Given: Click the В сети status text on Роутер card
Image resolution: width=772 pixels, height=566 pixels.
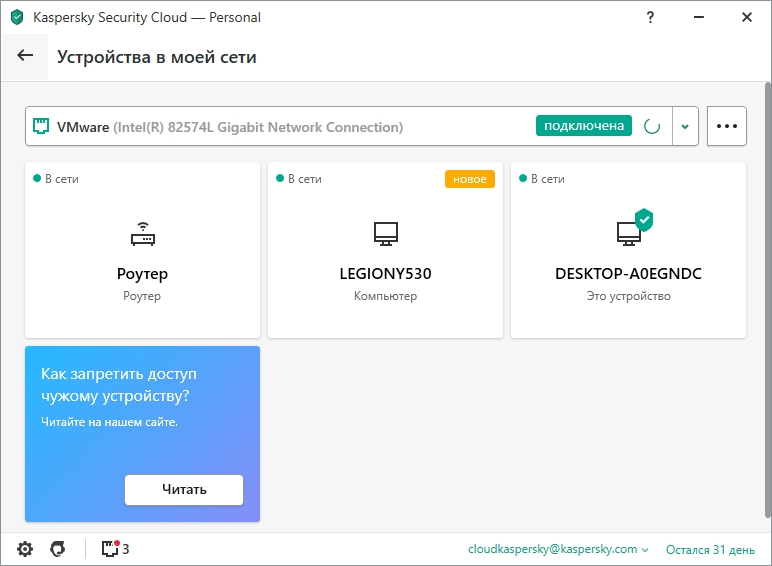Looking at the screenshot, I should click(x=62, y=179).
